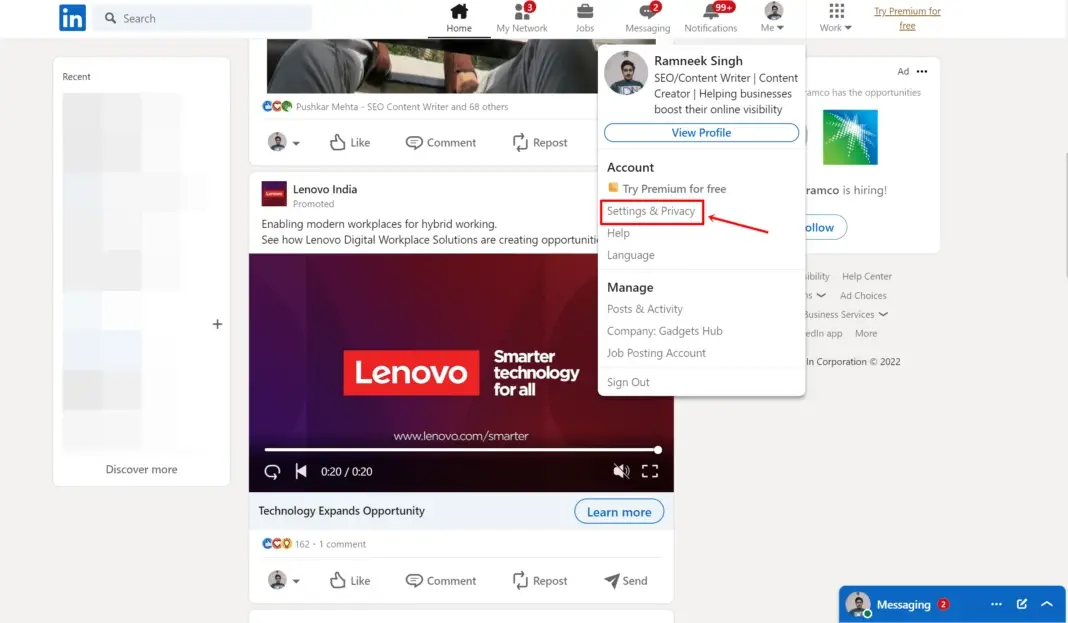
Task: Click Ramneek Singh's profile photo in menu
Action: pos(625,73)
